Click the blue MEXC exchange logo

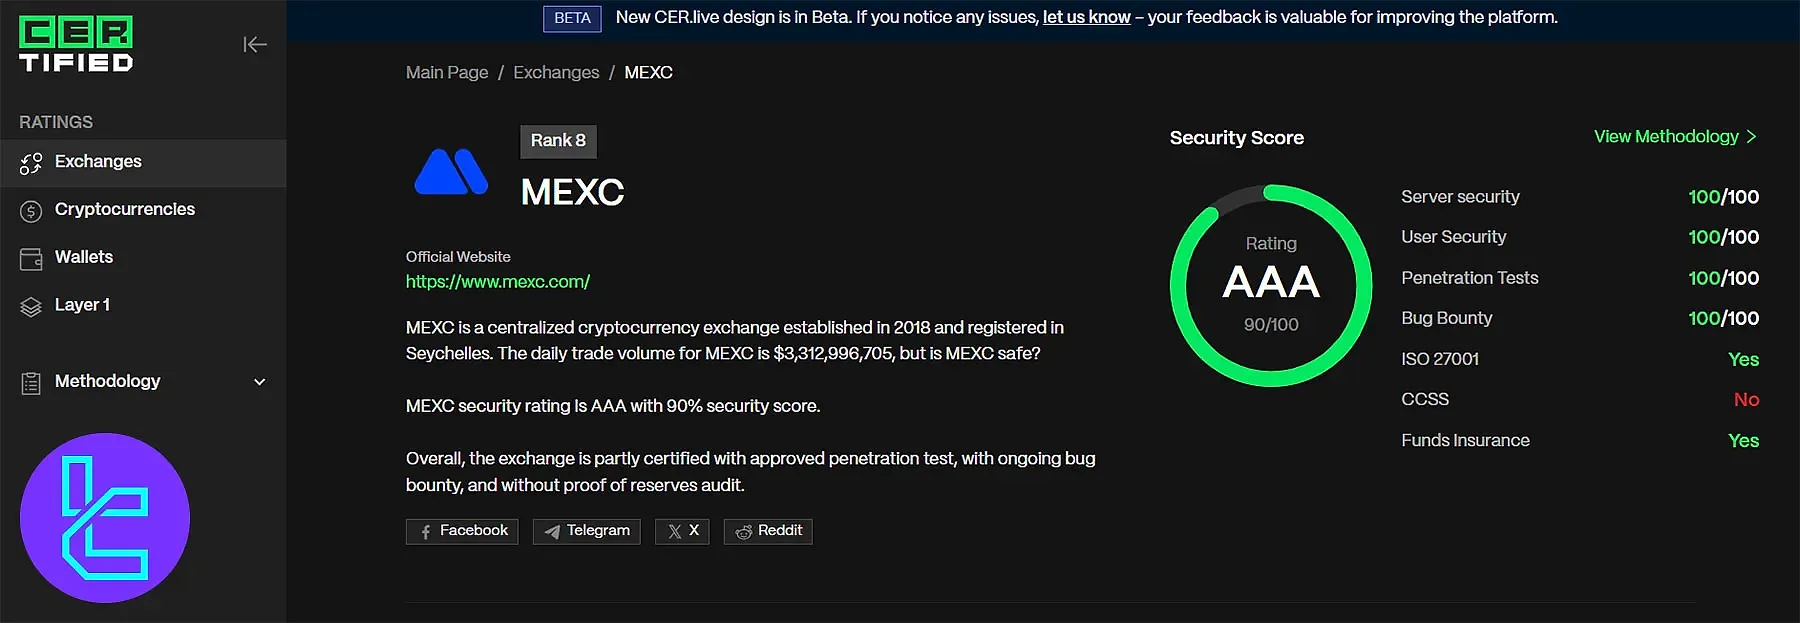(x=451, y=172)
